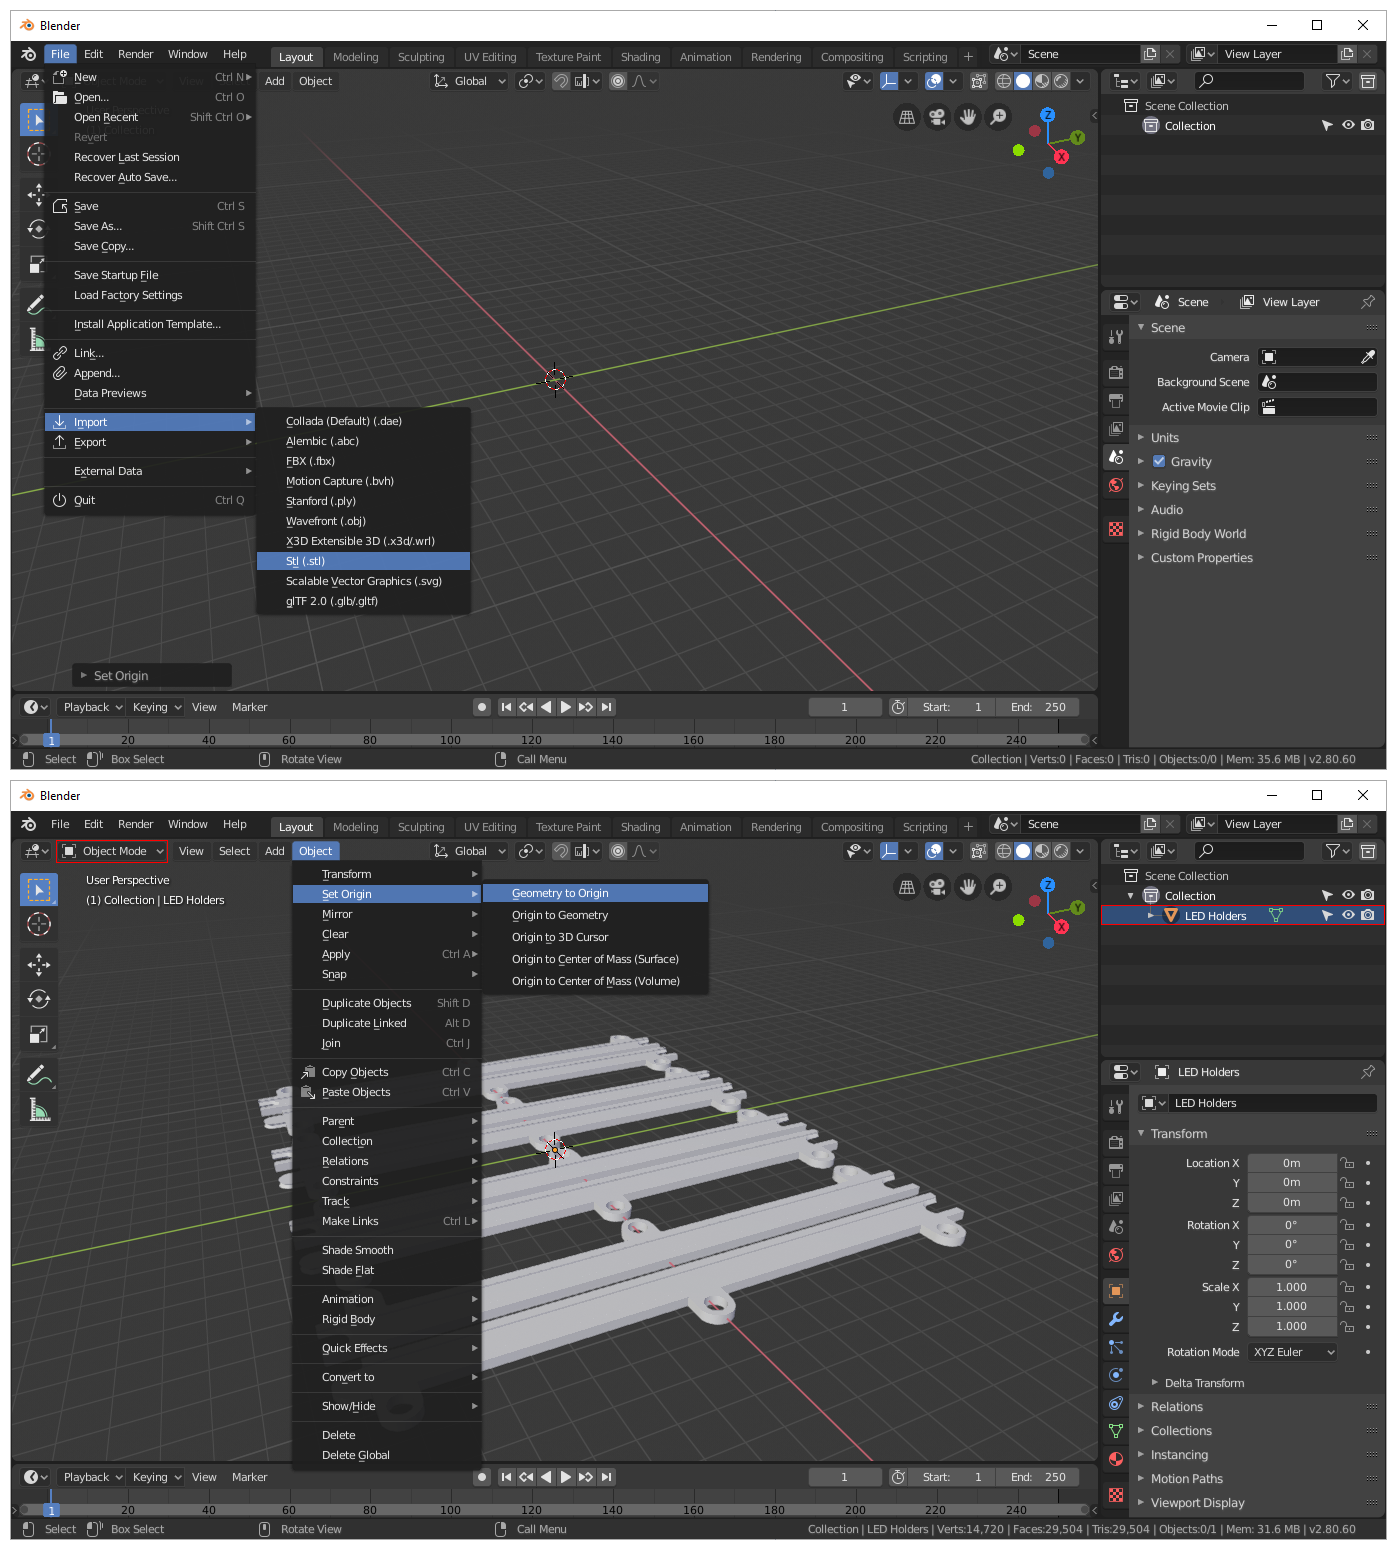
Task: Toggle Location X lock in bottom window
Action: coord(1348,1163)
